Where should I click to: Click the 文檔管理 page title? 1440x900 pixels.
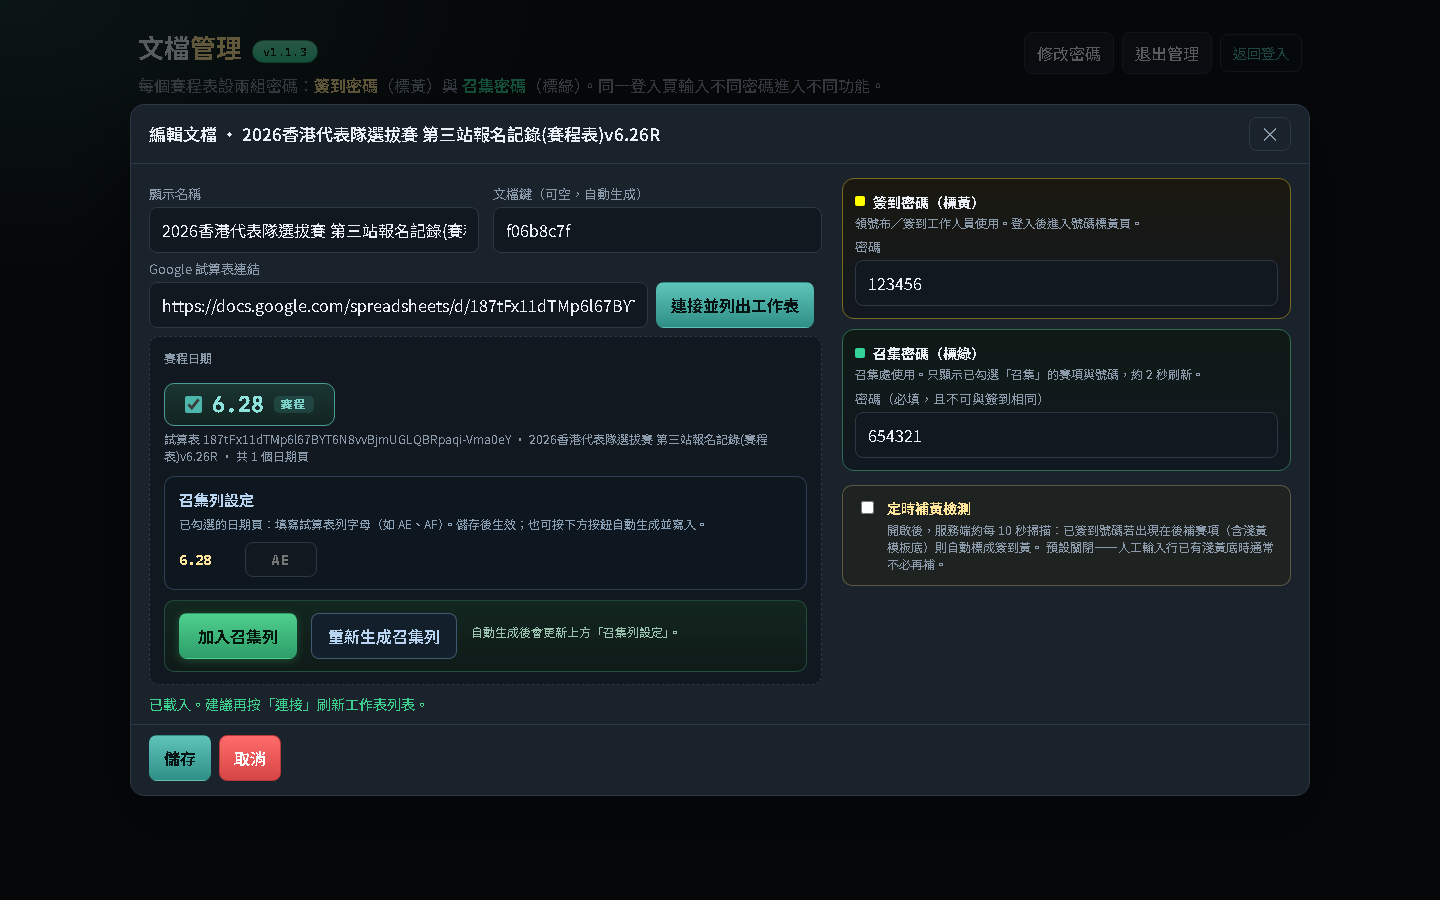click(x=190, y=48)
